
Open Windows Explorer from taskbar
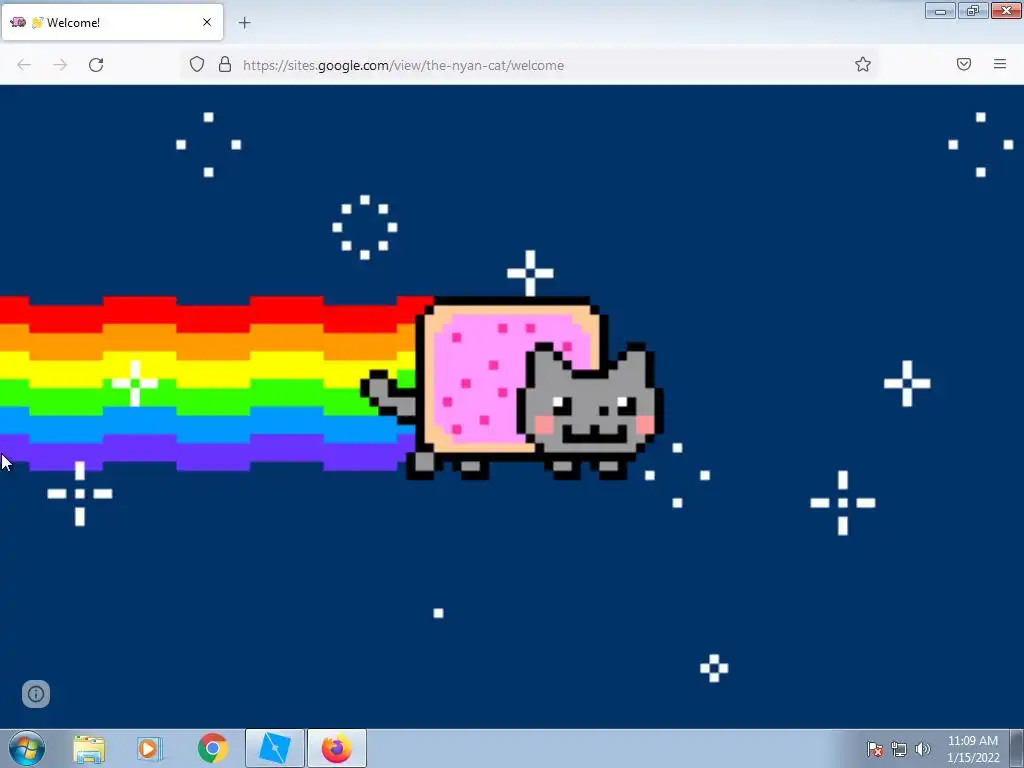tap(89, 749)
